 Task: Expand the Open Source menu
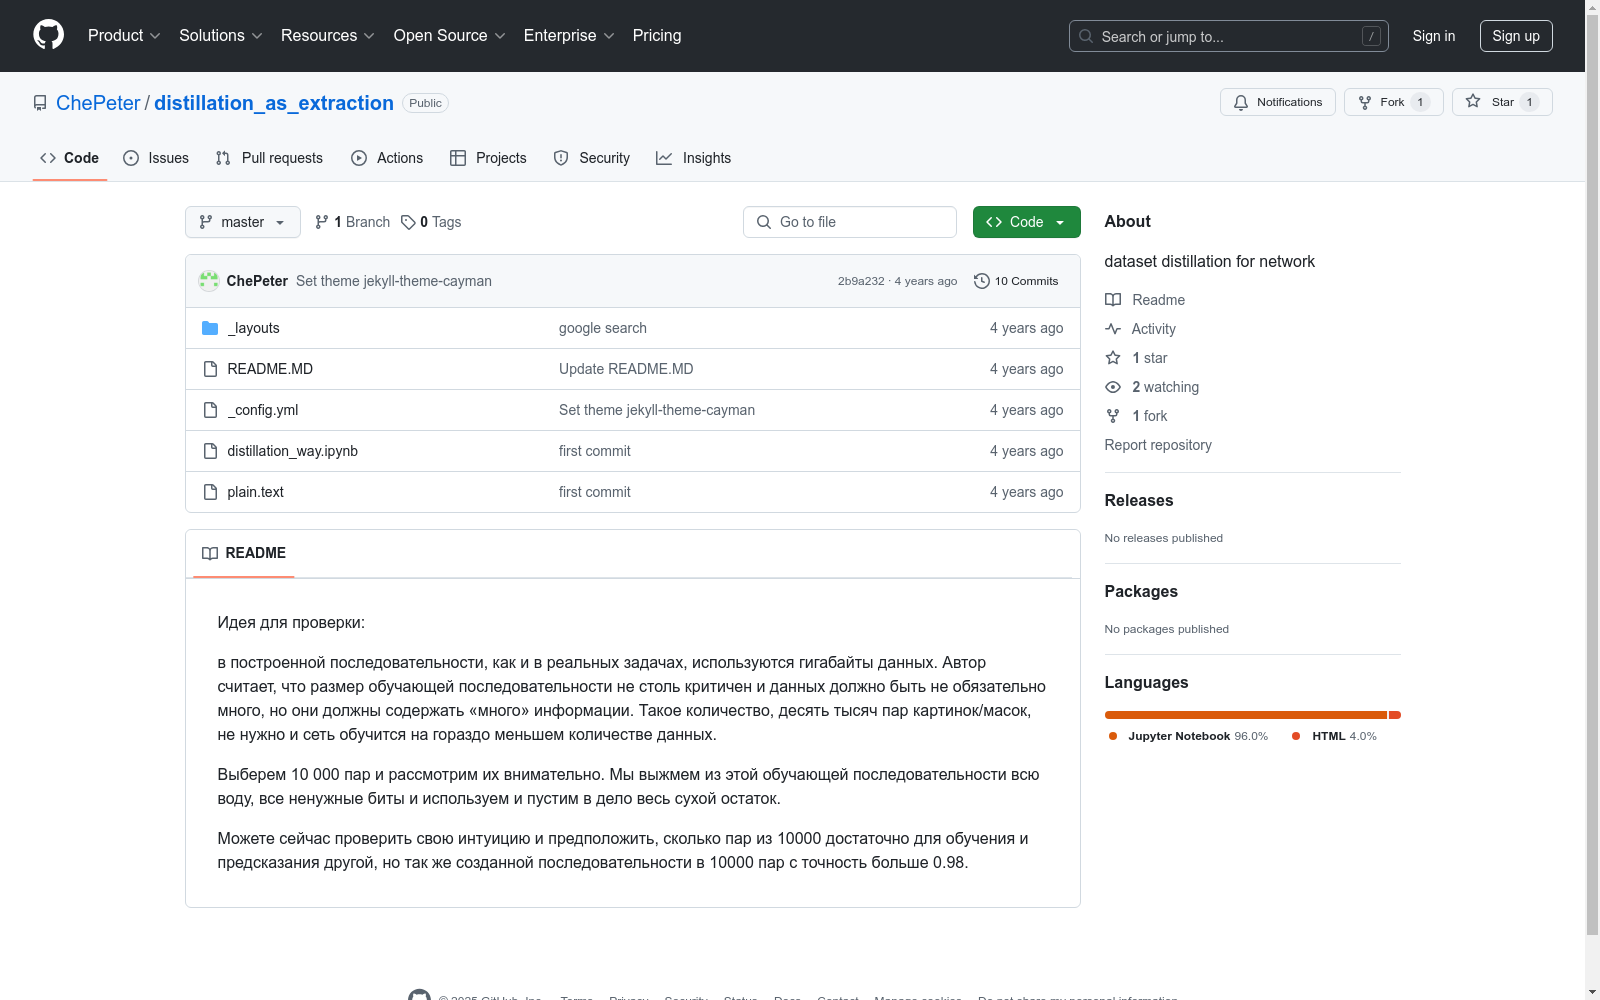coord(450,36)
